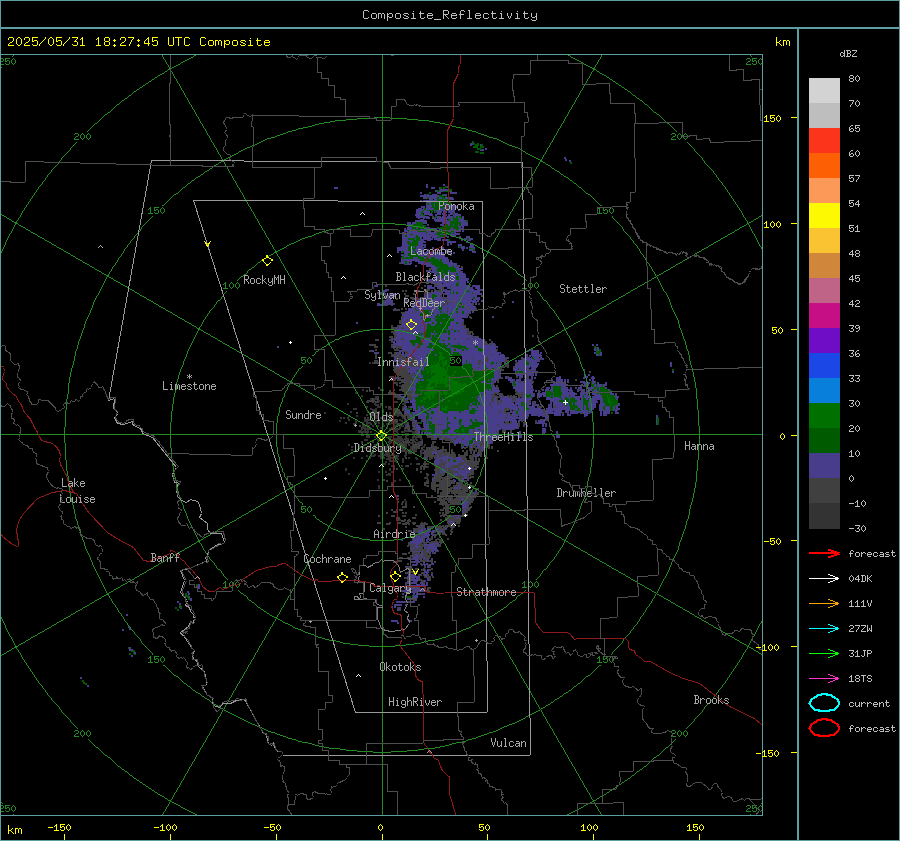Image resolution: width=900 pixels, height=841 pixels.
Task: Click the Innisfail label on map
Action: pos(403,362)
